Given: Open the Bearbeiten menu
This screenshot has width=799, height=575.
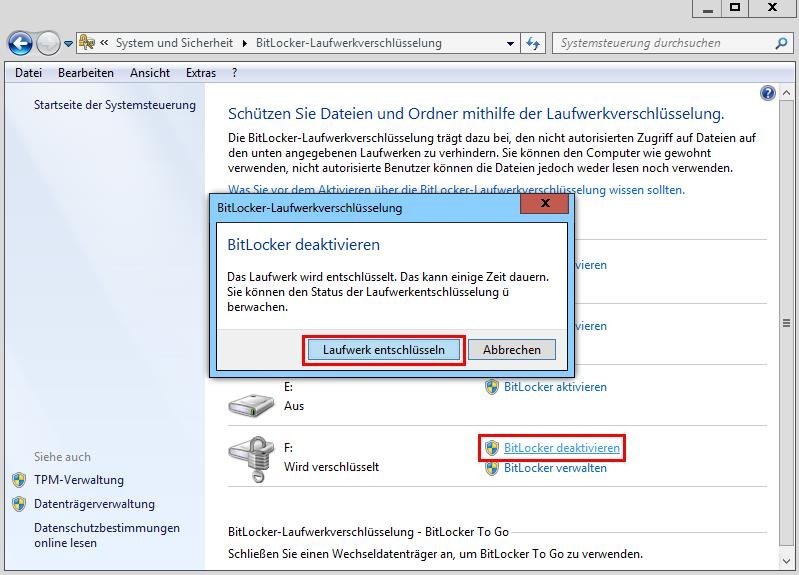Looking at the screenshot, I should coord(86,73).
